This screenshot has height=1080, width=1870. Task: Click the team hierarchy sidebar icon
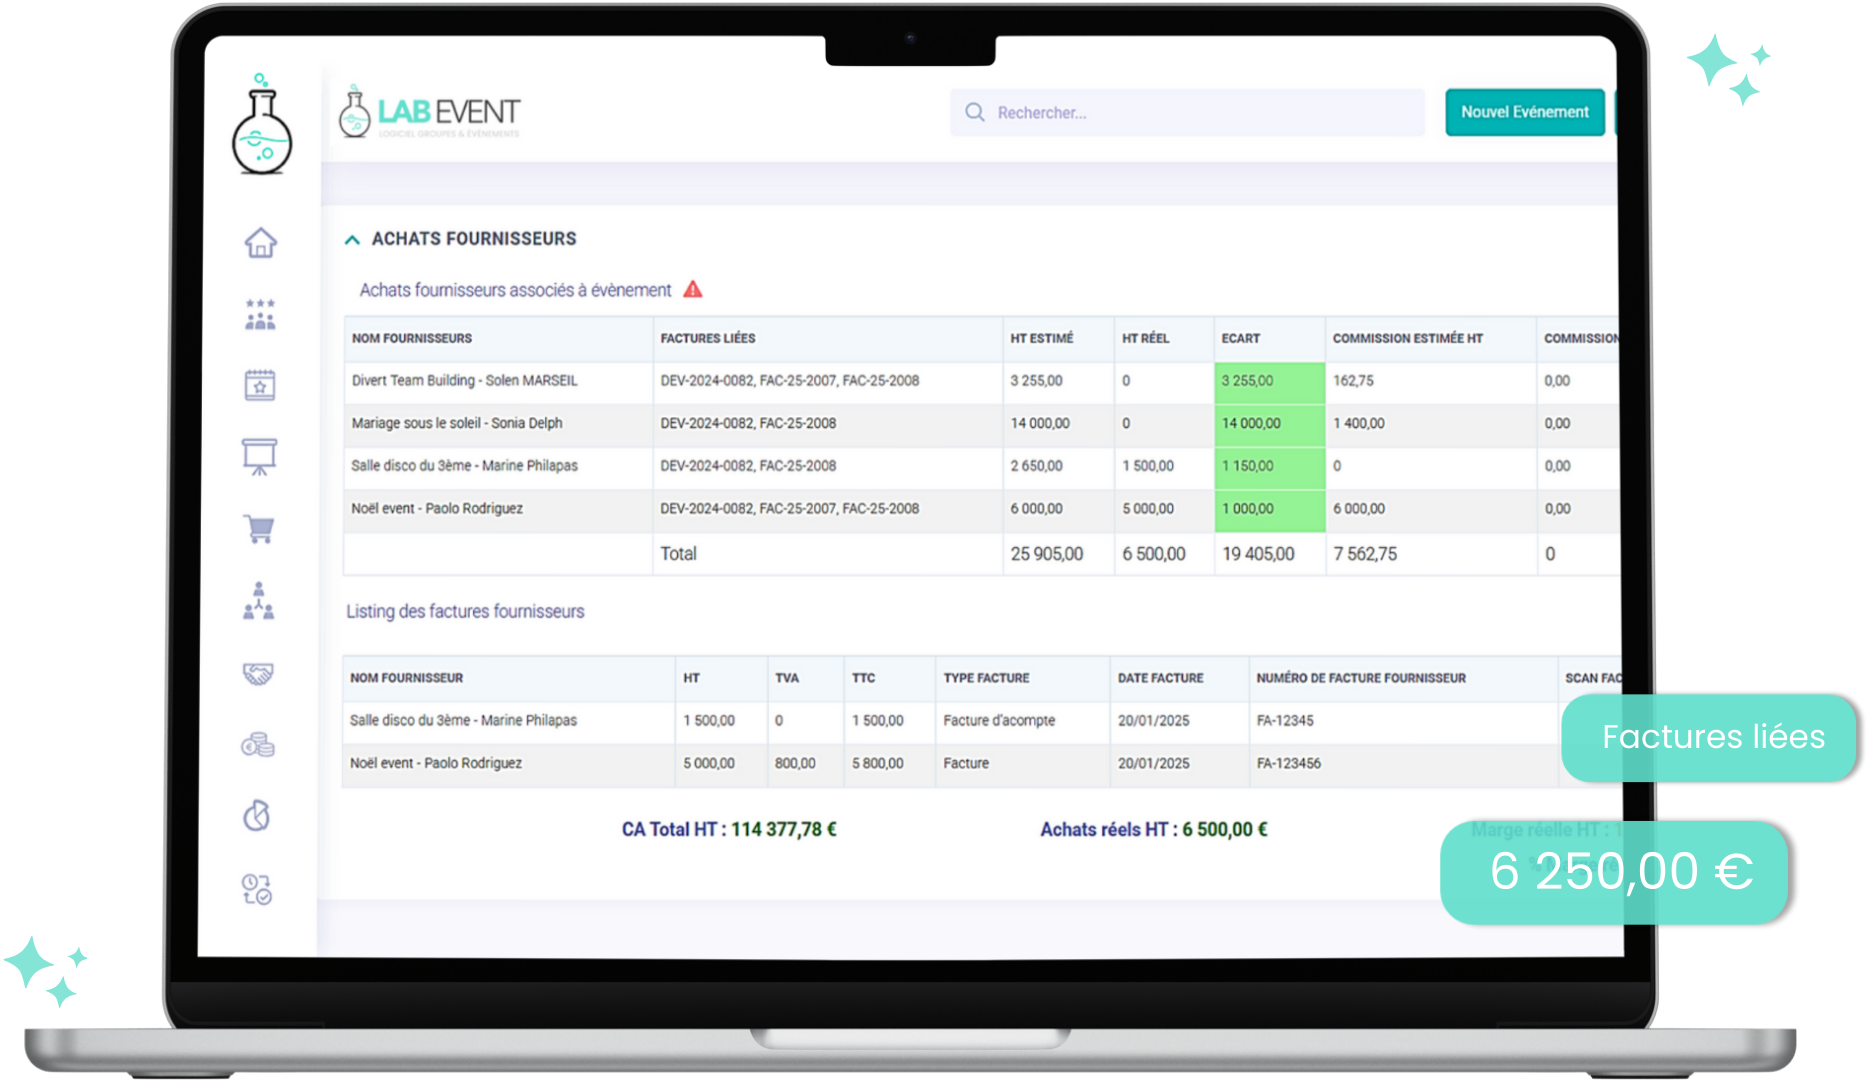(x=259, y=601)
